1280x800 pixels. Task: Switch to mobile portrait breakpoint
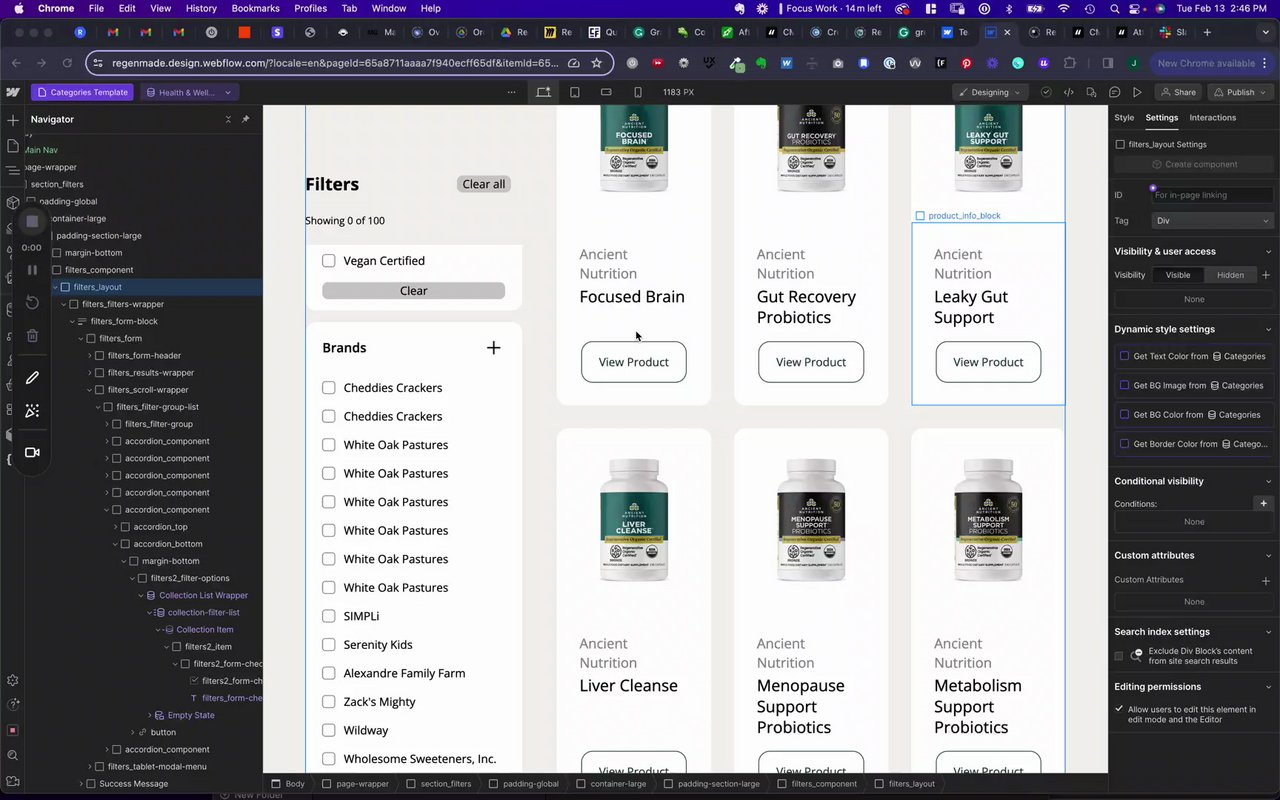click(638, 92)
